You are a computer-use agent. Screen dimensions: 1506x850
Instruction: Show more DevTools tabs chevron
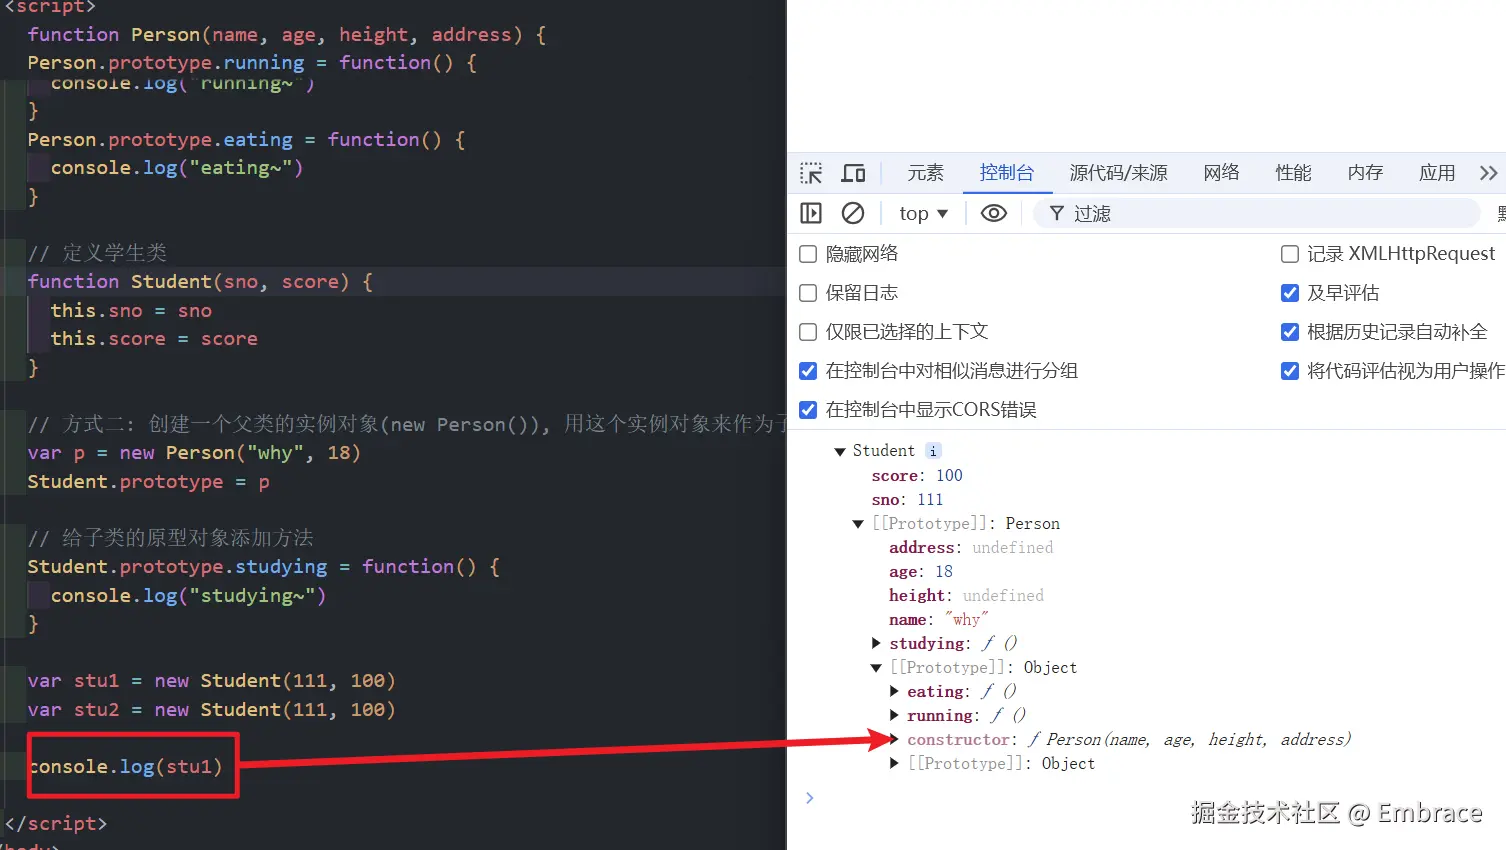(x=1488, y=173)
